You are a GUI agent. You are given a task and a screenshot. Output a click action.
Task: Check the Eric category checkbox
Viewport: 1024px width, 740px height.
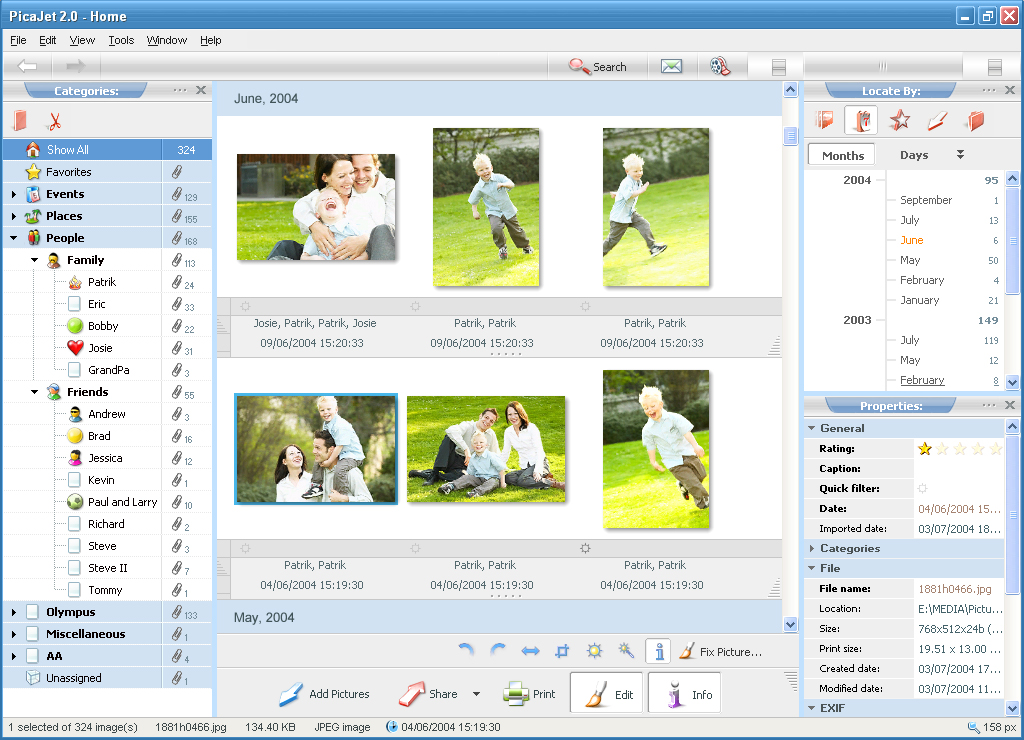pos(75,304)
